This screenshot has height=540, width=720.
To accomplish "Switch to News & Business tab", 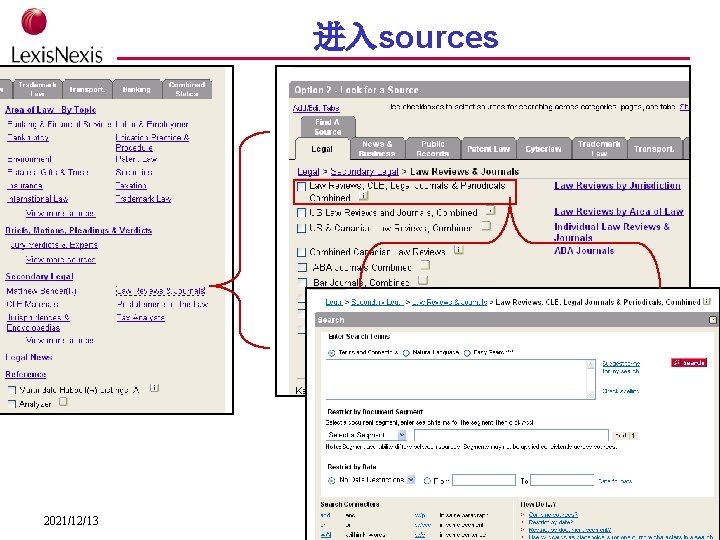I will [x=377, y=148].
